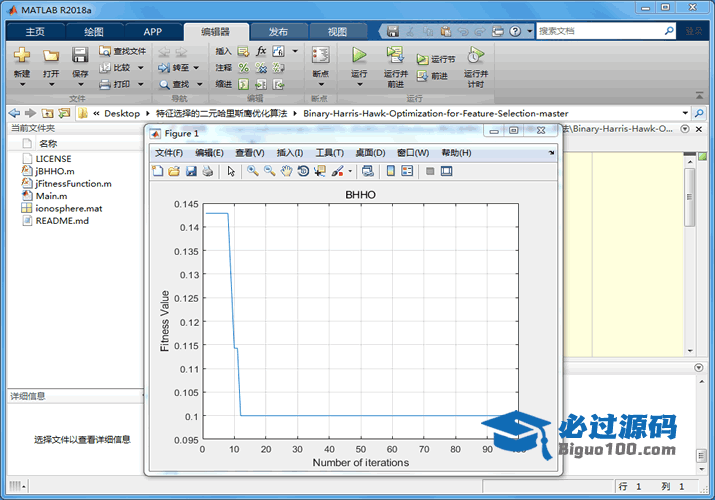Click Open File icon in Figure toolbar
715x500 pixels.
(x=174, y=171)
